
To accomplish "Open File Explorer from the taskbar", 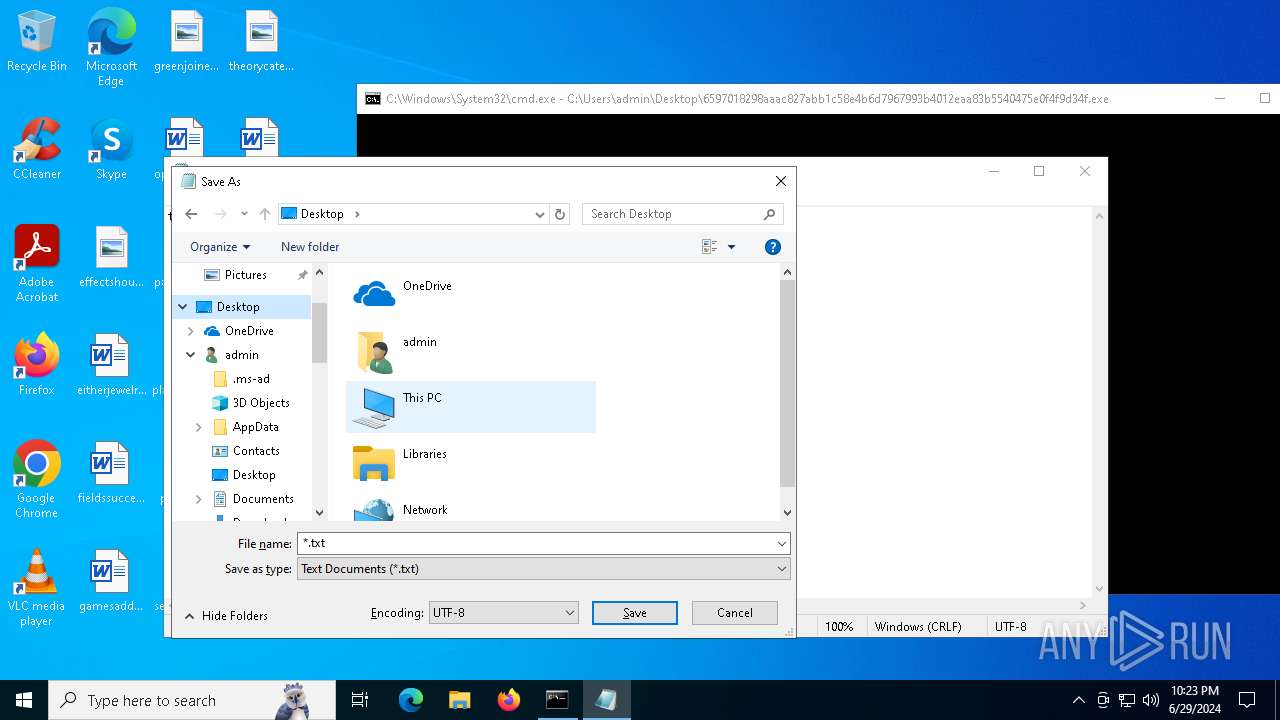I will (459, 700).
